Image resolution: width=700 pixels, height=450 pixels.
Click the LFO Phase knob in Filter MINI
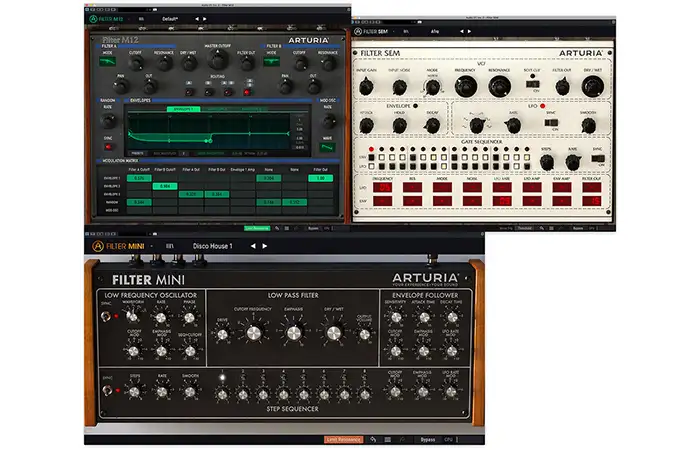point(189,318)
